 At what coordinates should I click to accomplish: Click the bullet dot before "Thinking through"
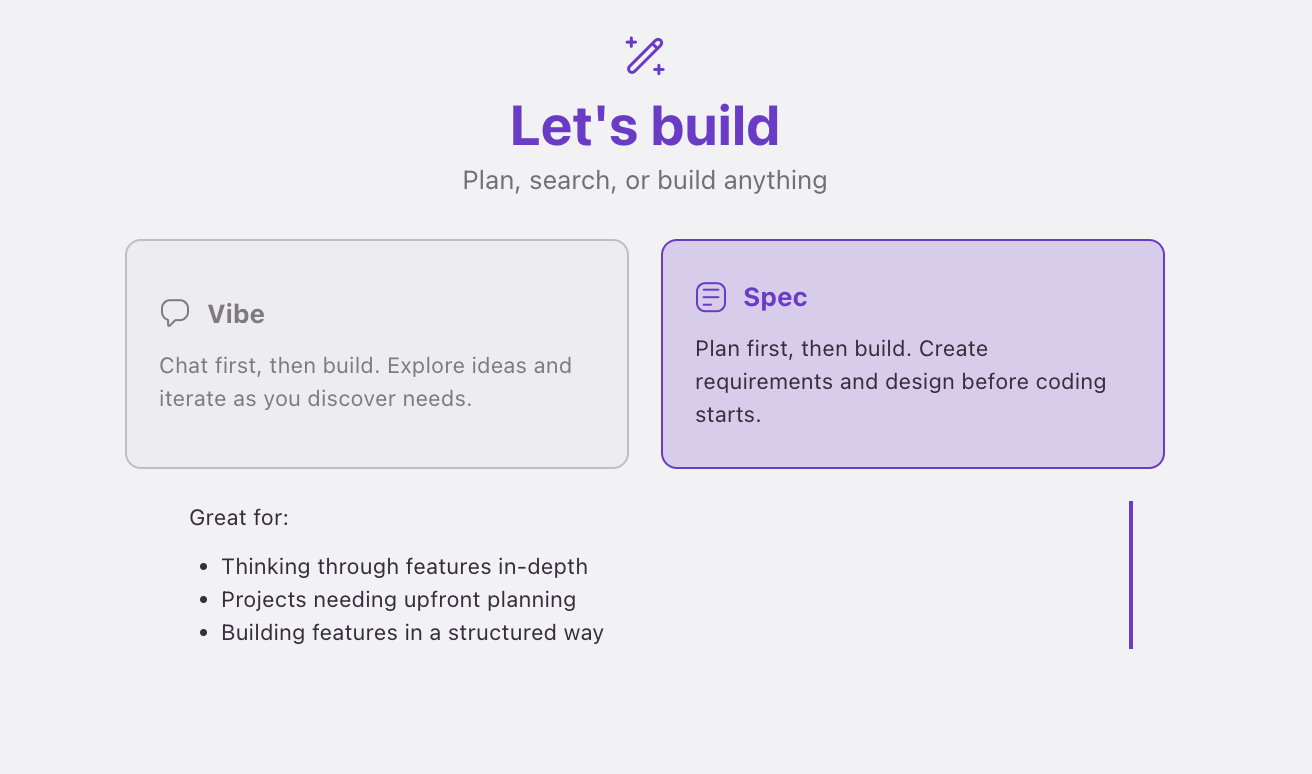(x=204, y=567)
